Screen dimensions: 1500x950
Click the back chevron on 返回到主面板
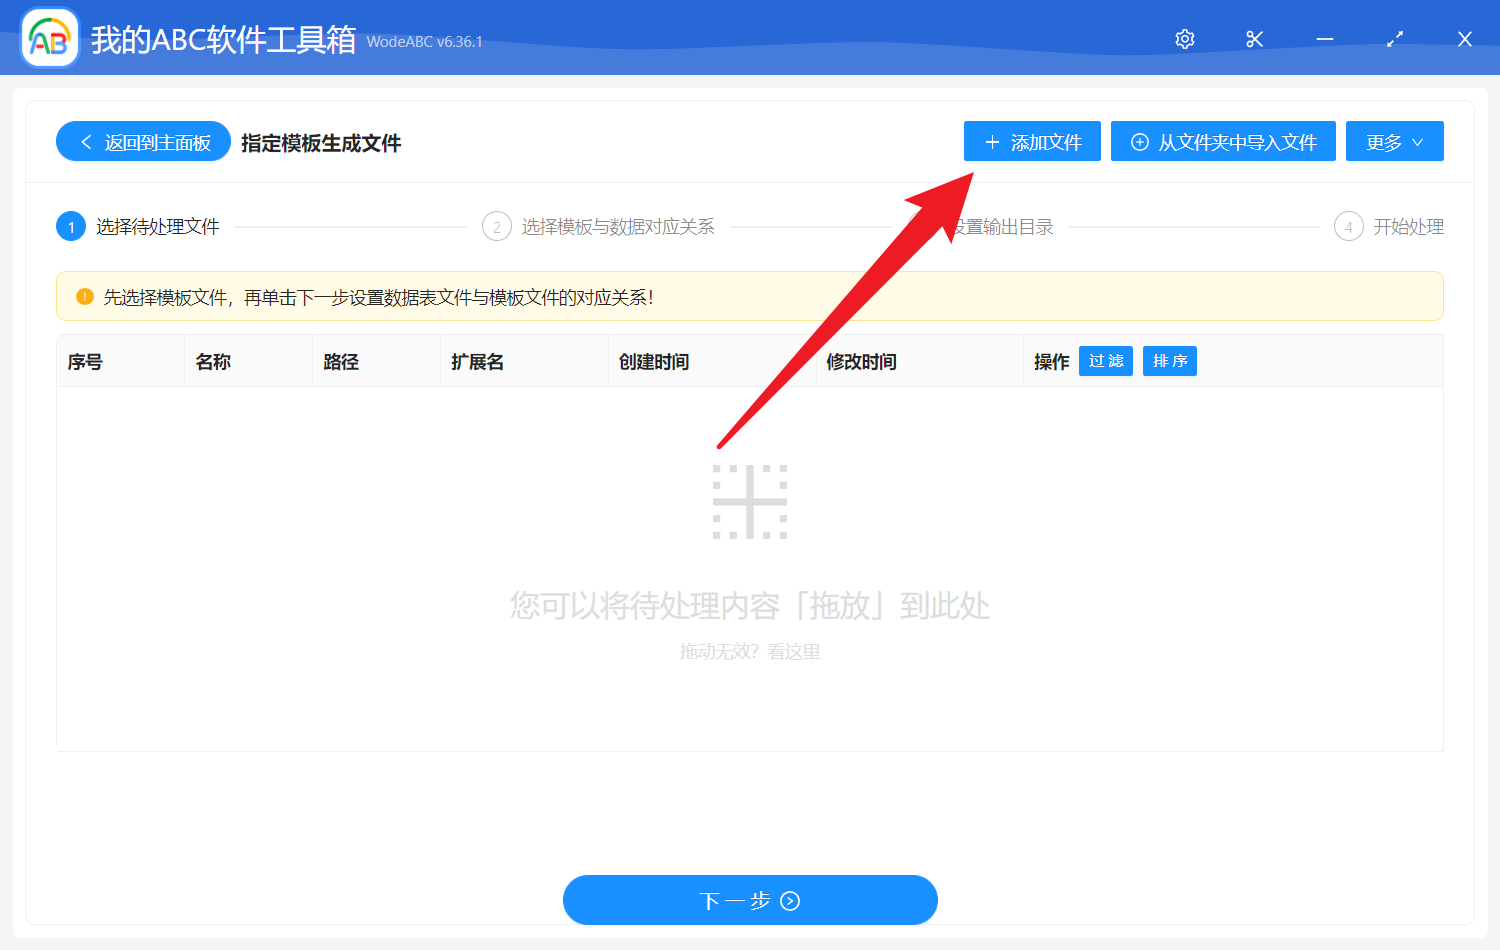[84, 141]
